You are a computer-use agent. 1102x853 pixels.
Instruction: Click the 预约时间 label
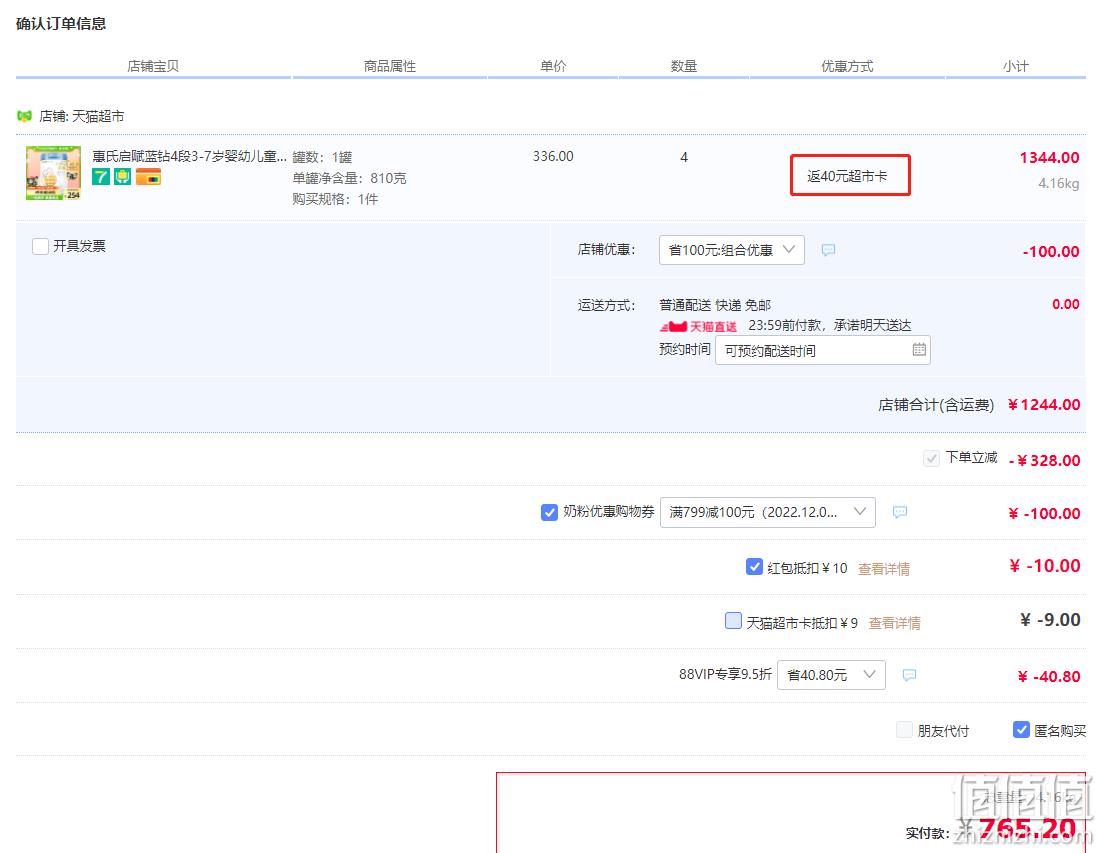coord(685,349)
